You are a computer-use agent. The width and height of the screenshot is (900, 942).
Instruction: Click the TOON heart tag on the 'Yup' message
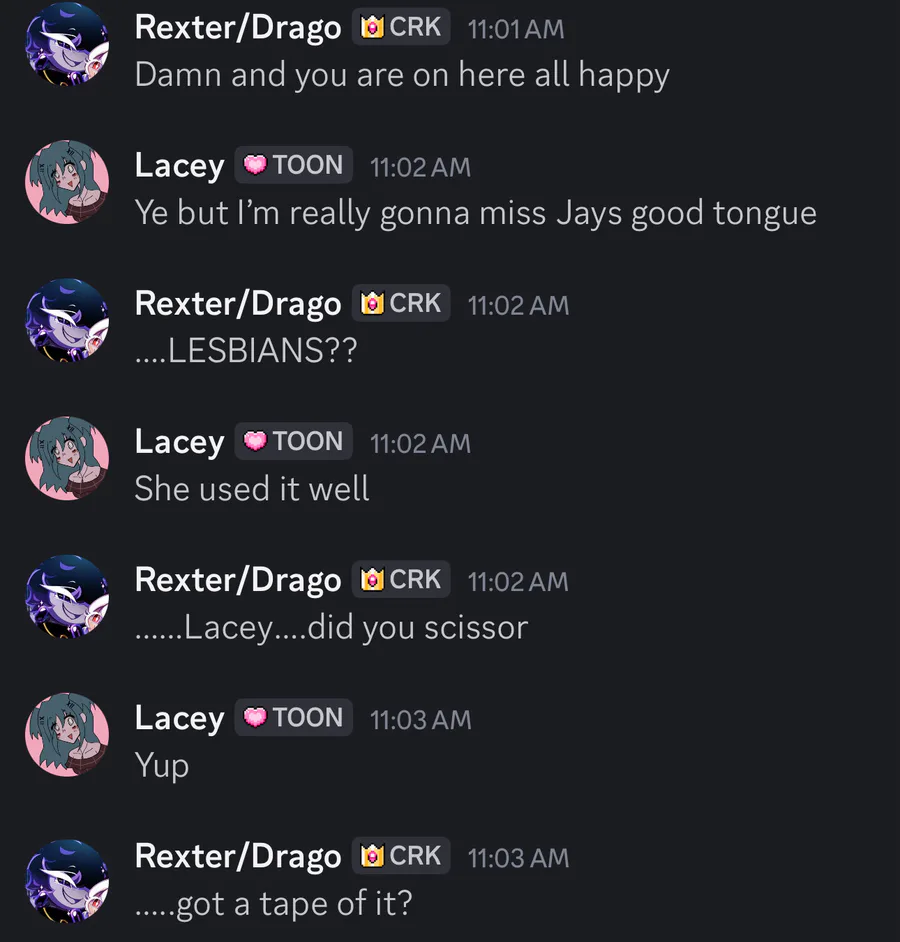293,717
